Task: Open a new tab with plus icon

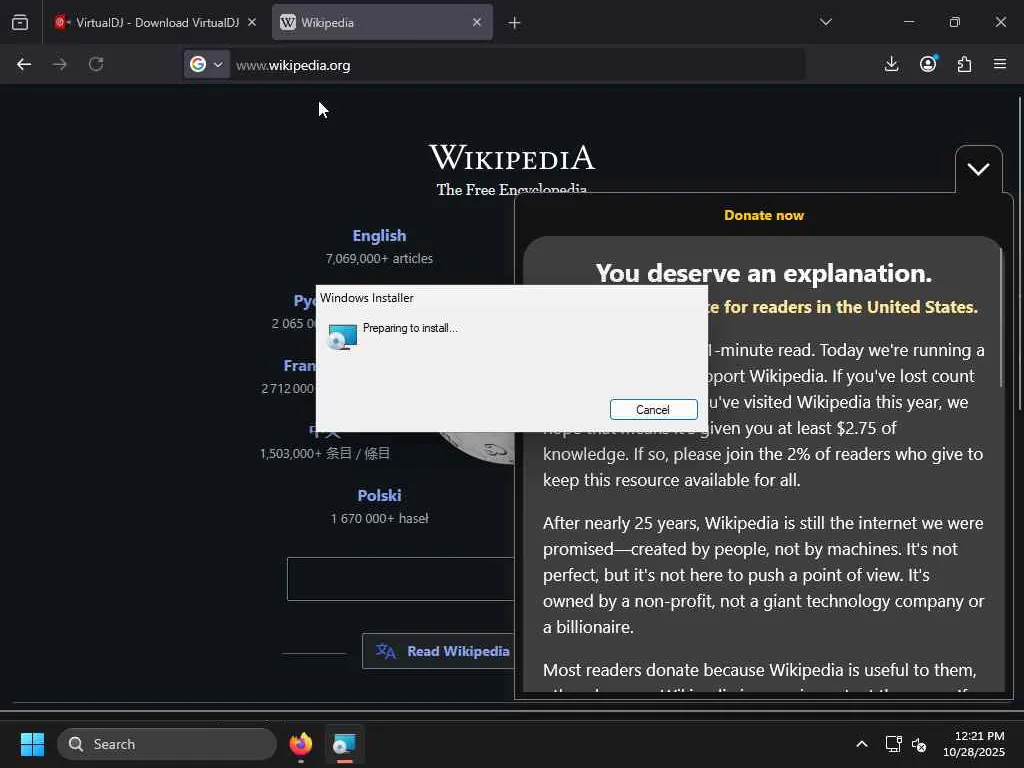Action: pos(514,23)
